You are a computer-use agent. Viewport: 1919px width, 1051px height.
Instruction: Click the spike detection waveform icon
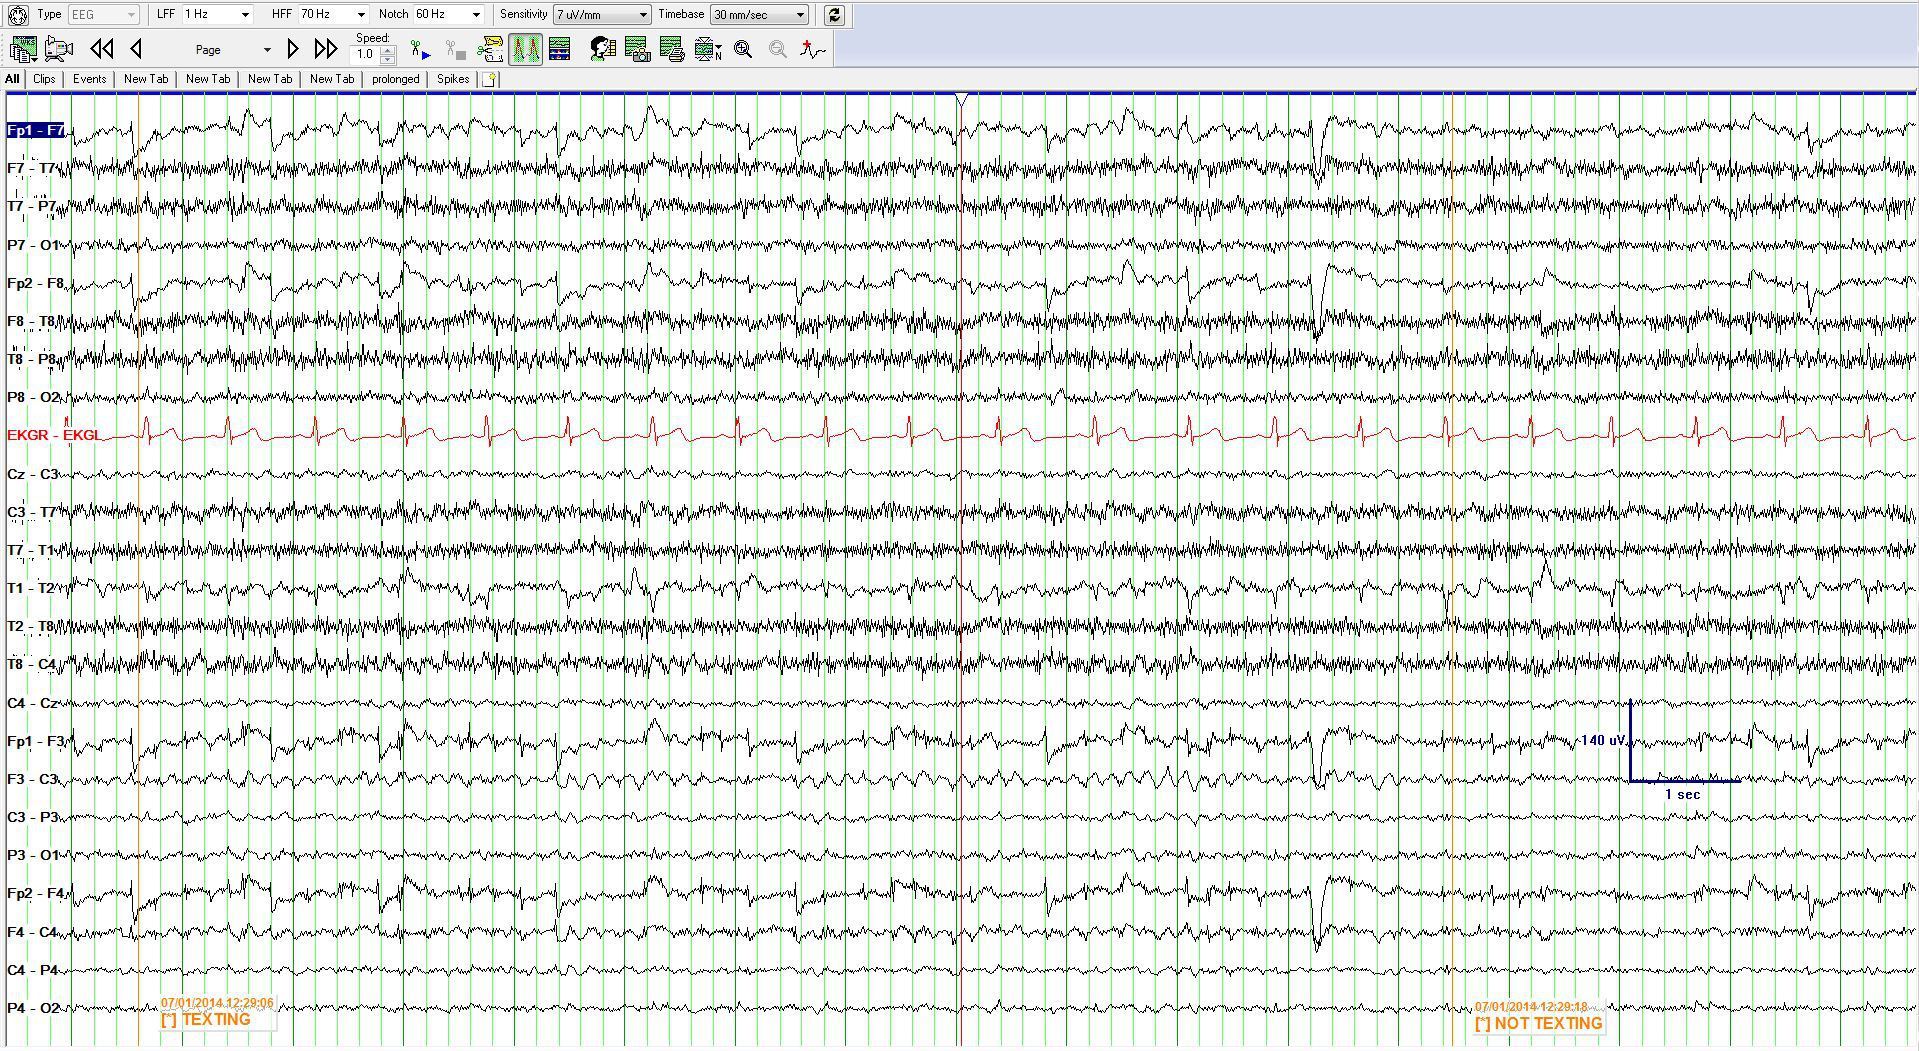click(x=813, y=49)
